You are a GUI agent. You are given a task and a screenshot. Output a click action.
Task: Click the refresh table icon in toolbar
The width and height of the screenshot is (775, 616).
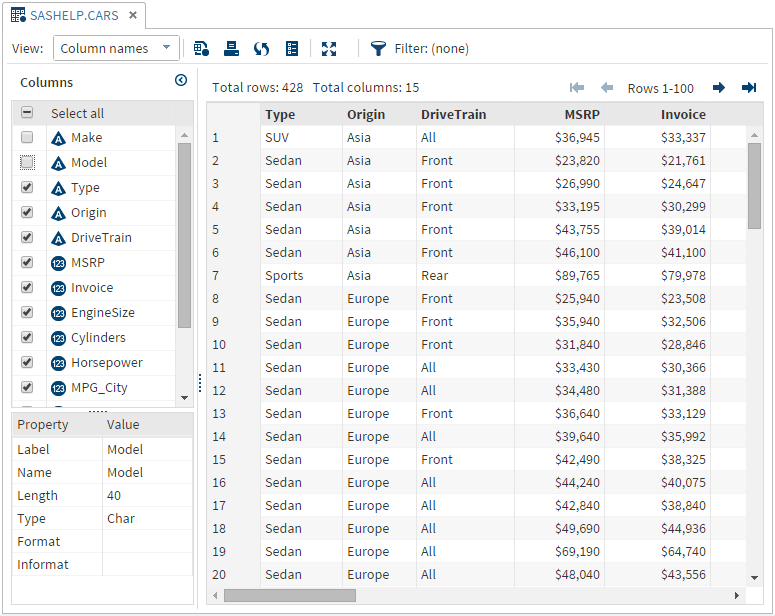(x=261, y=48)
